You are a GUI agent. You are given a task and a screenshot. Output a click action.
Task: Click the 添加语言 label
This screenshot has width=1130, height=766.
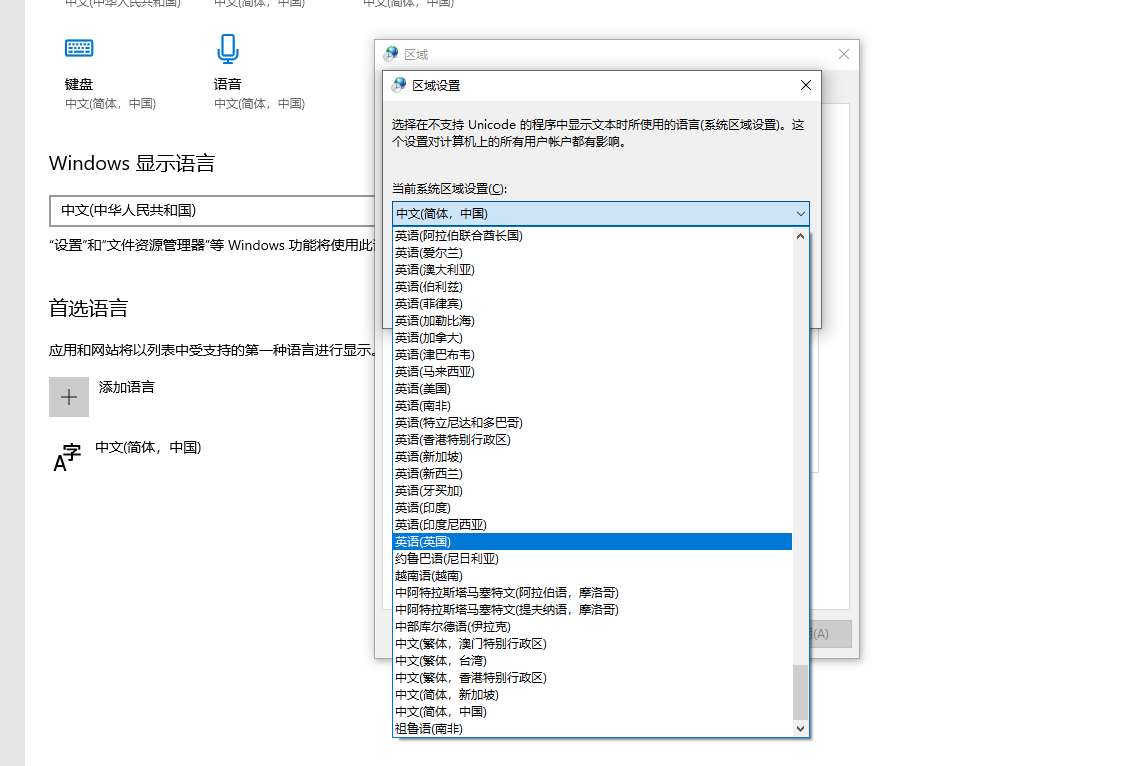pyautogui.click(x=127, y=388)
